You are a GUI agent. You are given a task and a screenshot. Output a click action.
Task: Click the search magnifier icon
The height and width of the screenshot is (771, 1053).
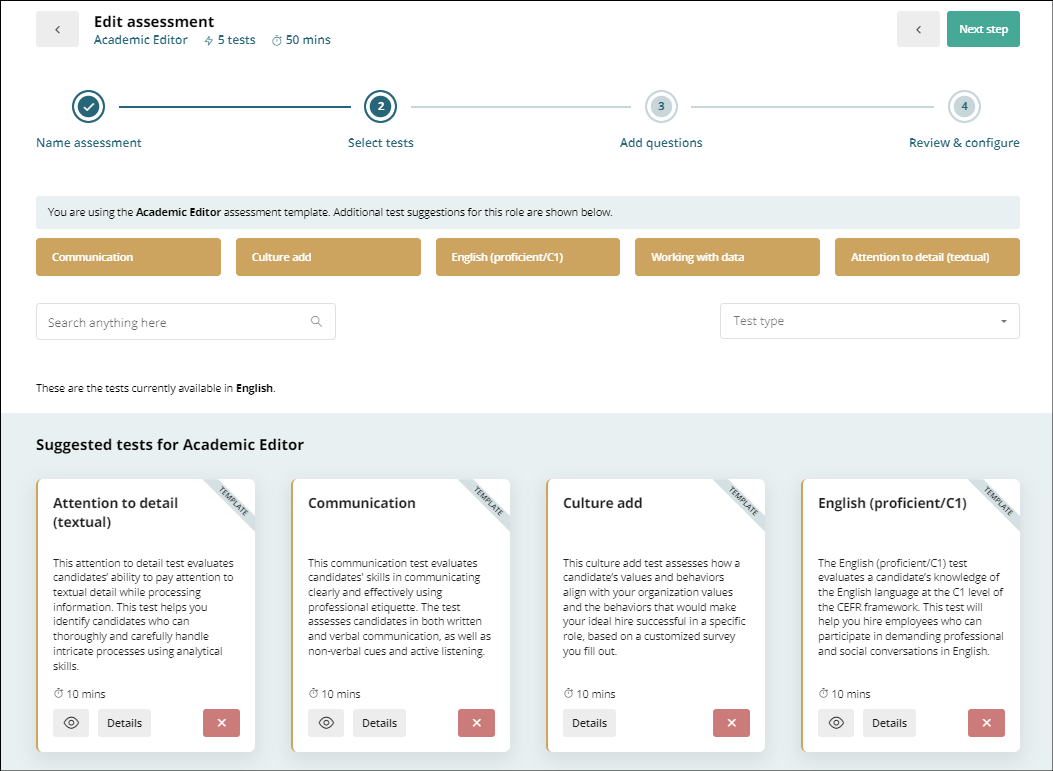coord(316,321)
